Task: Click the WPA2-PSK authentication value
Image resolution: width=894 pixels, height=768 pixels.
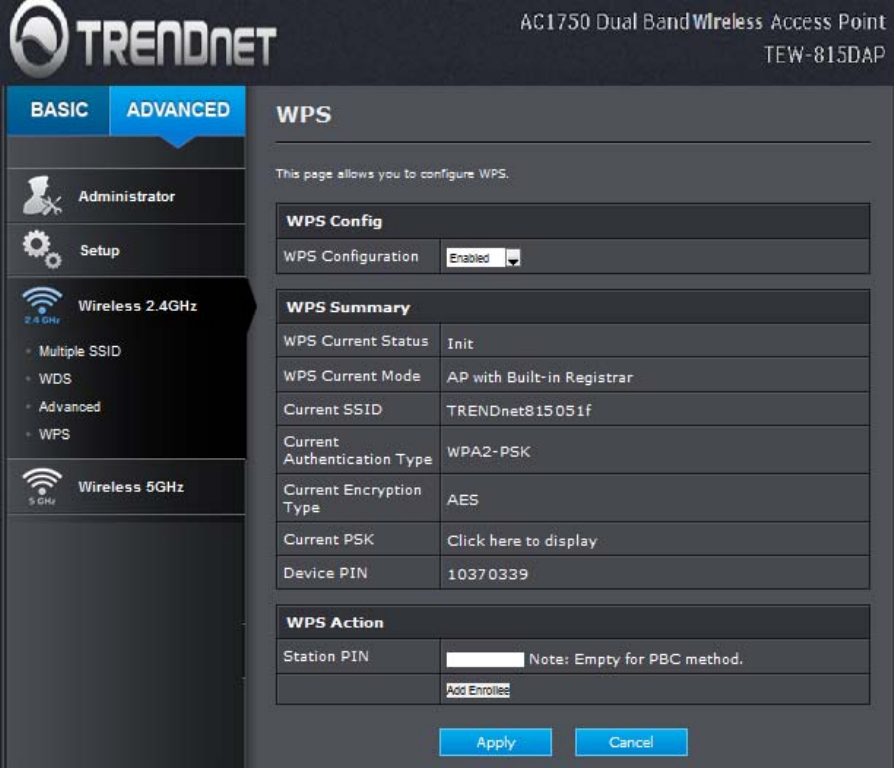Action: click(489, 452)
